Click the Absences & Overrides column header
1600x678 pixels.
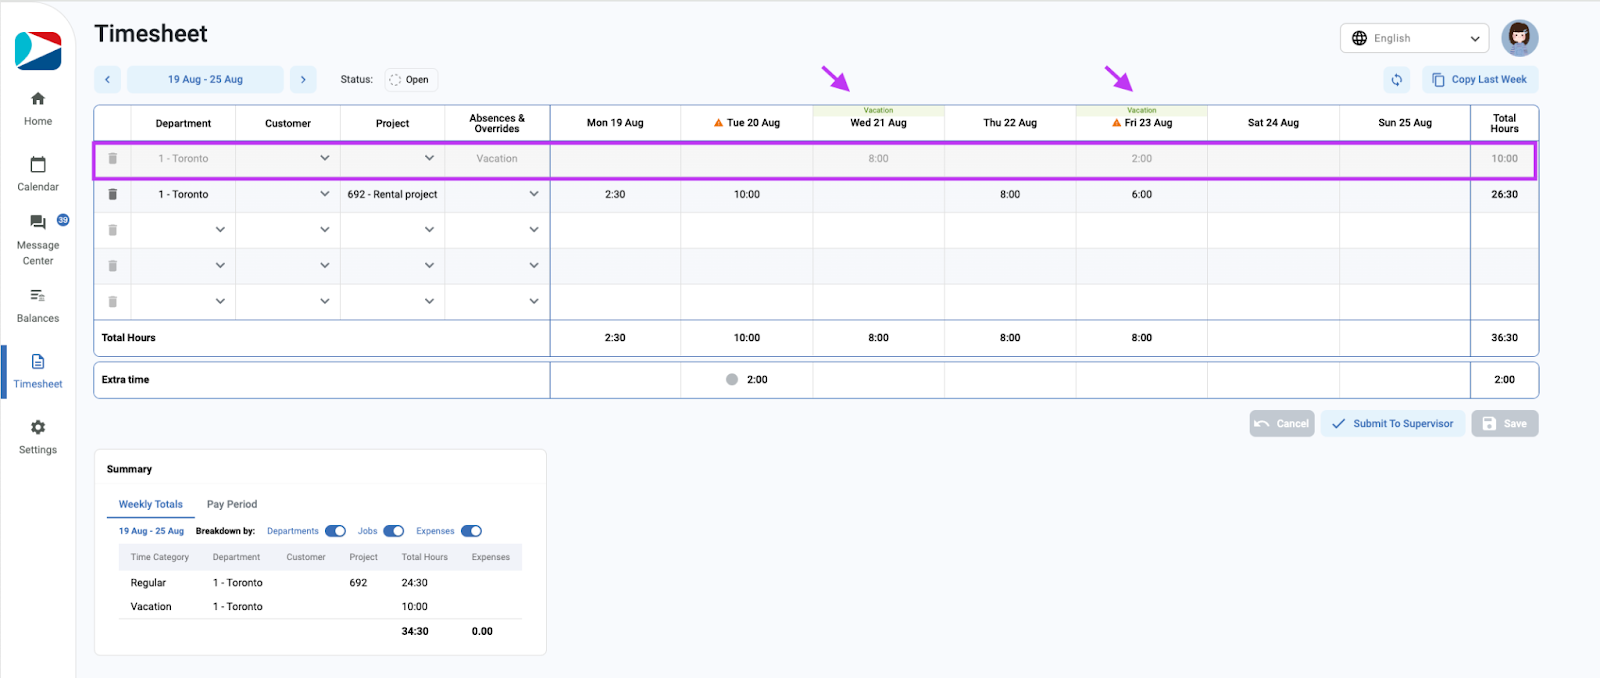[x=497, y=123]
